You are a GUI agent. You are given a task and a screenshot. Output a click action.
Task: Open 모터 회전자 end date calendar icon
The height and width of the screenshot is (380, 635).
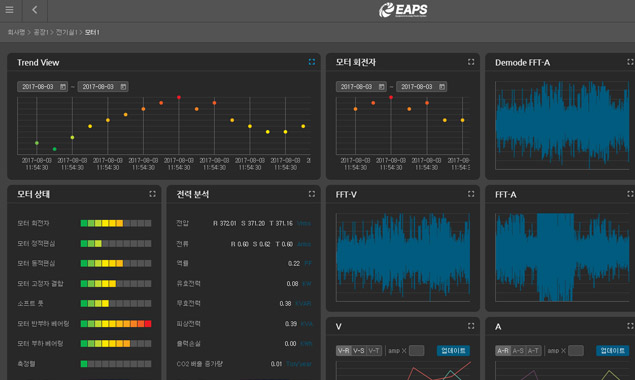(x=442, y=87)
